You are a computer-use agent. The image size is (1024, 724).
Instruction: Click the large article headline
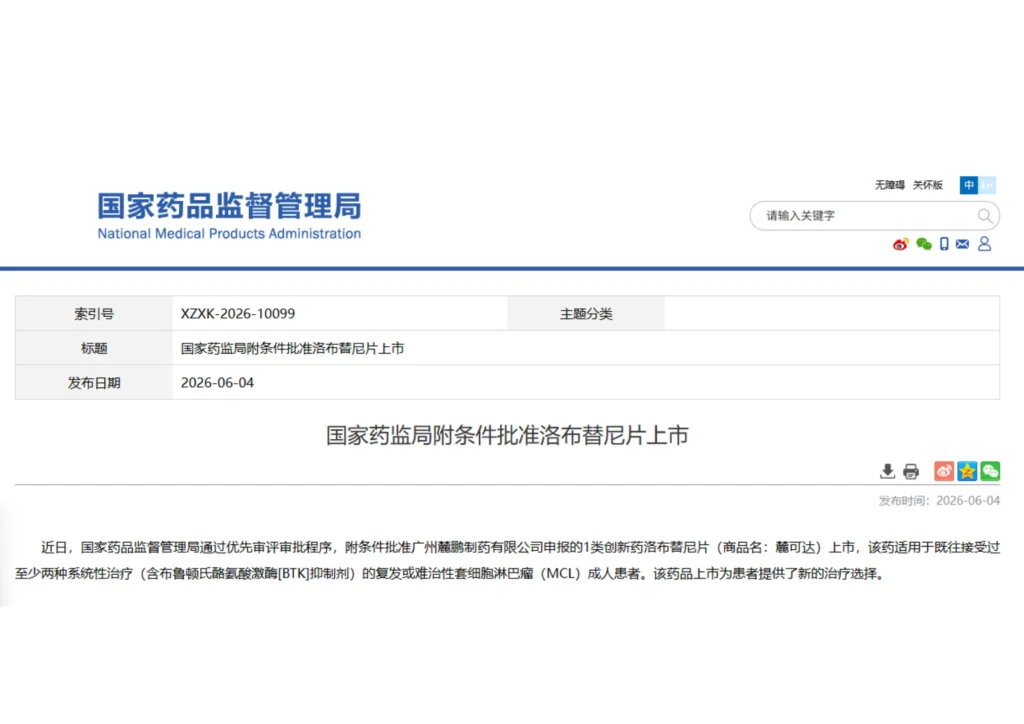click(507, 435)
